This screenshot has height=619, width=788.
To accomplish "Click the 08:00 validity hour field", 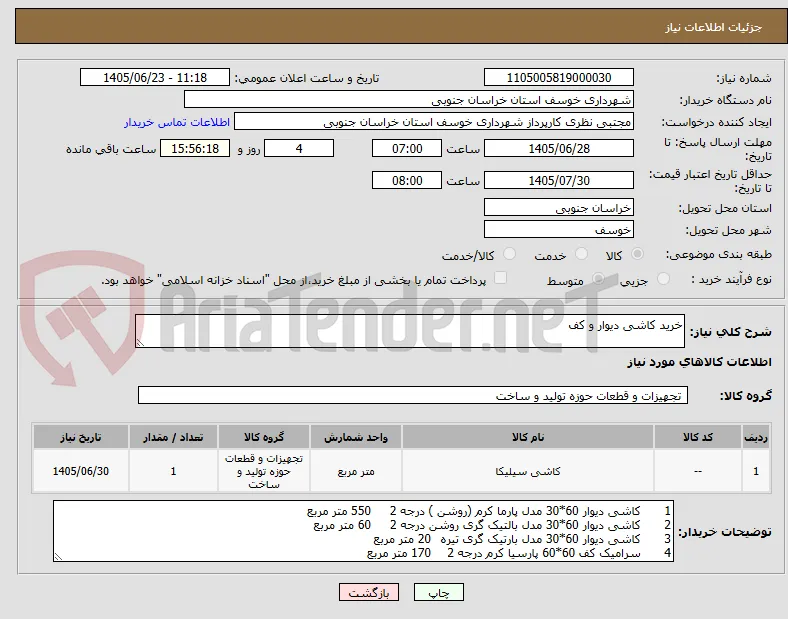I will click(407, 180).
